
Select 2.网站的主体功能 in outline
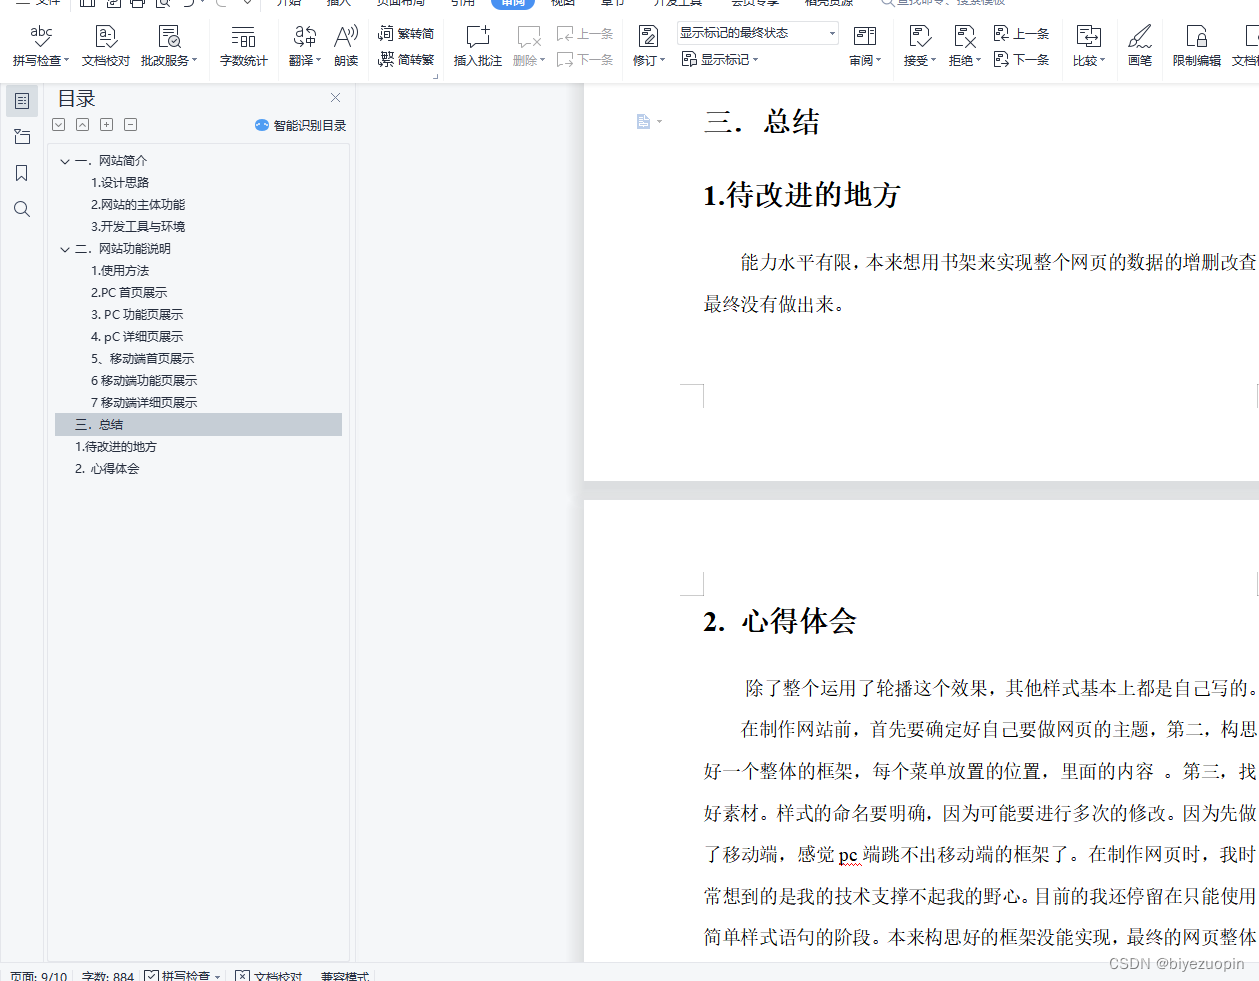coord(138,205)
